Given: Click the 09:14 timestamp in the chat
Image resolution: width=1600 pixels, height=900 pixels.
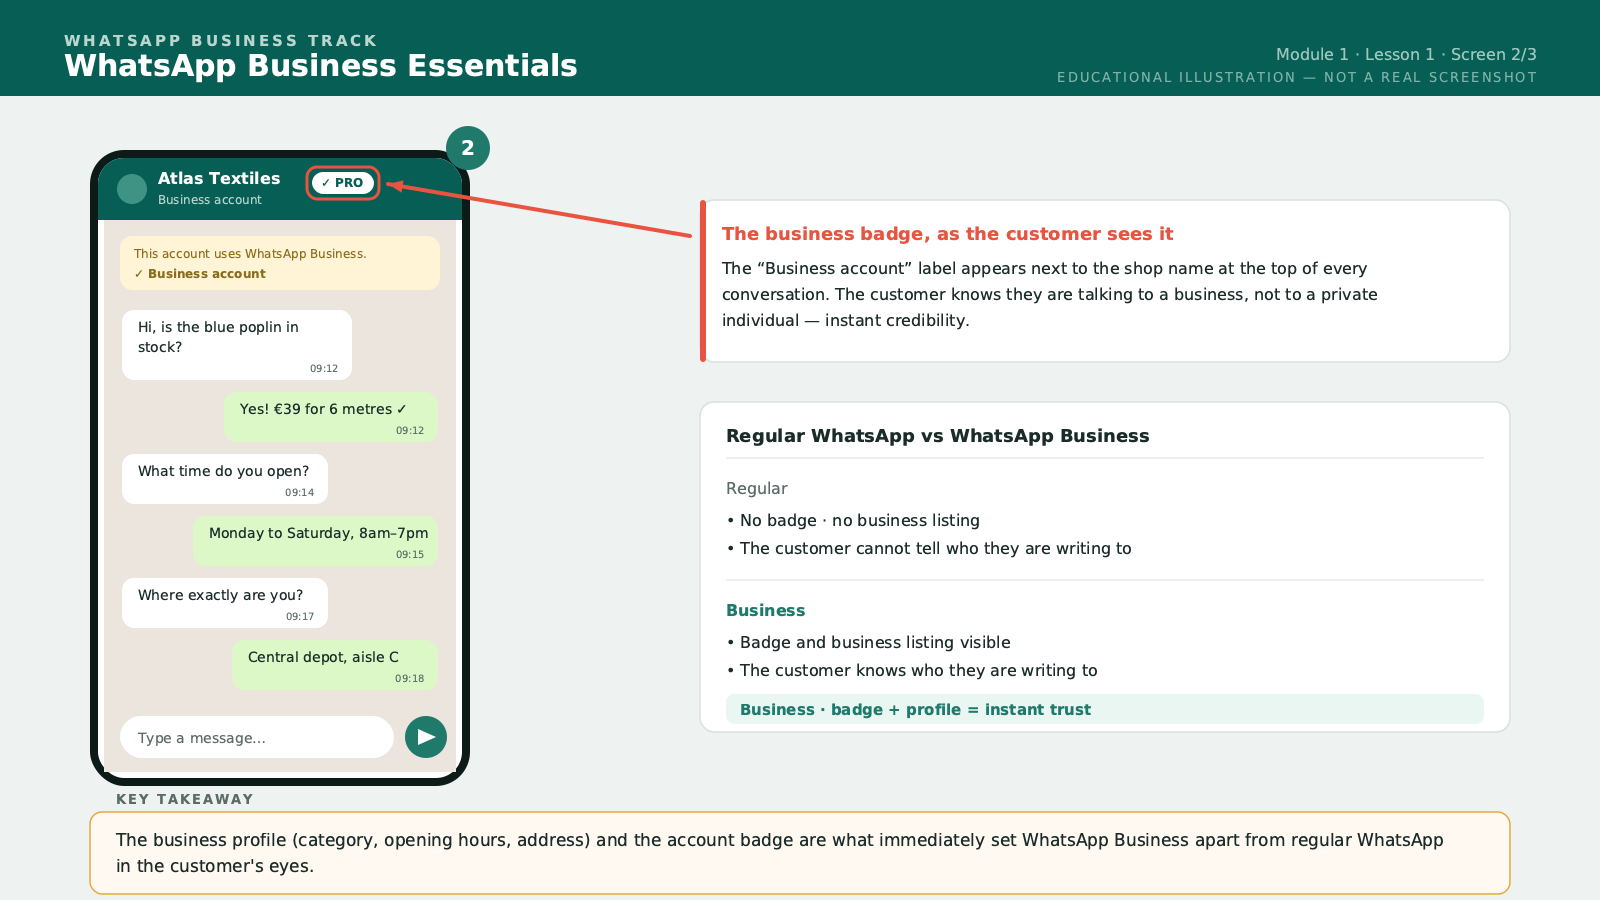Looking at the screenshot, I should [x=299, y=492].
